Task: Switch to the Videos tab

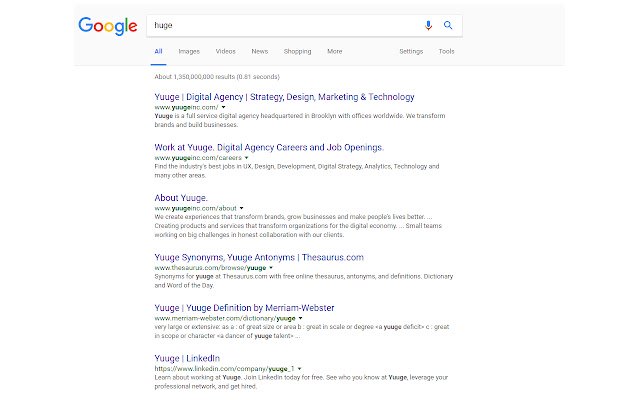Action: tap(225, 51)
